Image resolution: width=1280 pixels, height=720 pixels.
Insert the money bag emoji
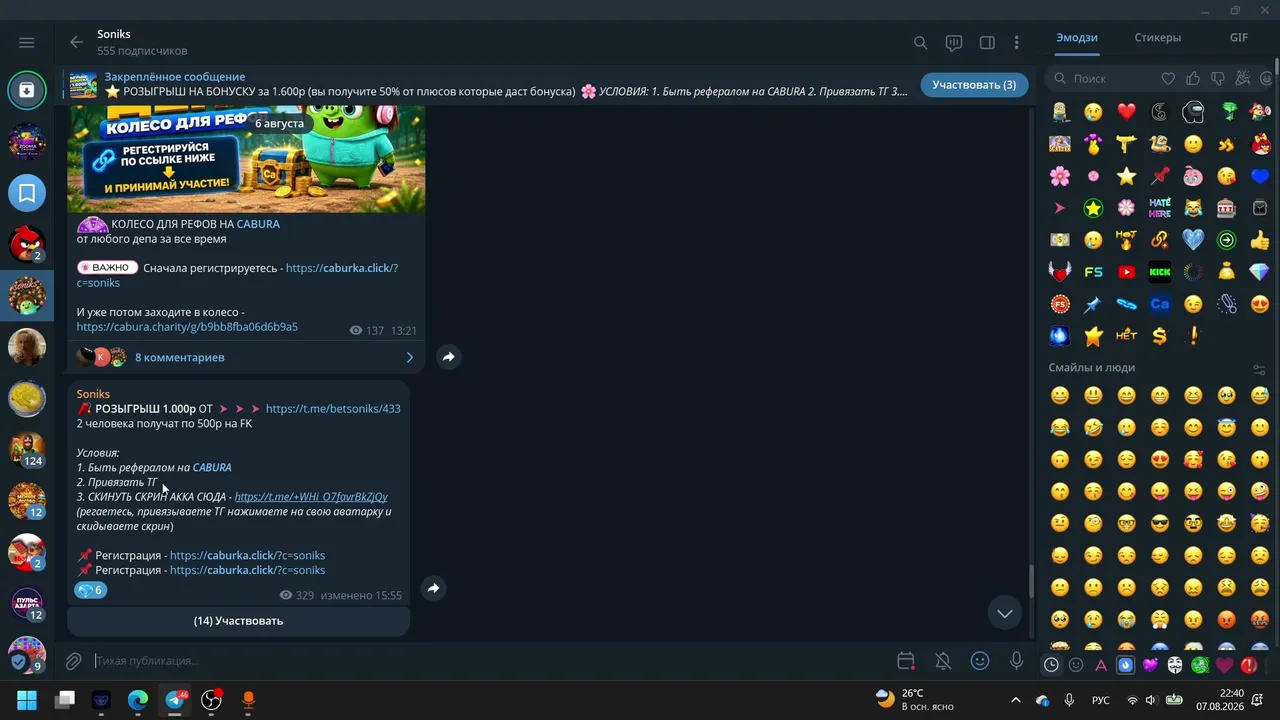click(1226, 272)
